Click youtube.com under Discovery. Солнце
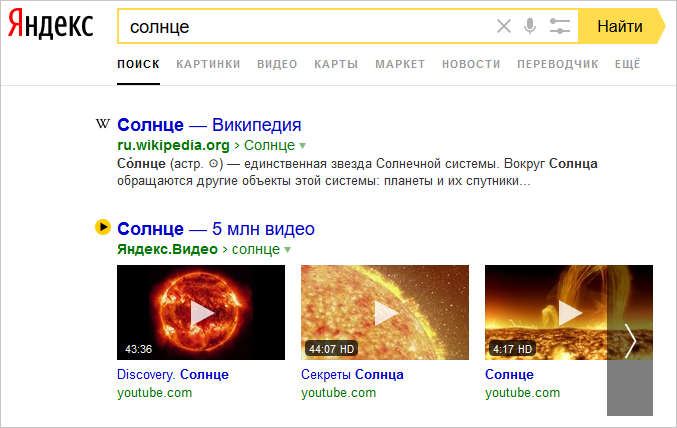 pos(154,393)
